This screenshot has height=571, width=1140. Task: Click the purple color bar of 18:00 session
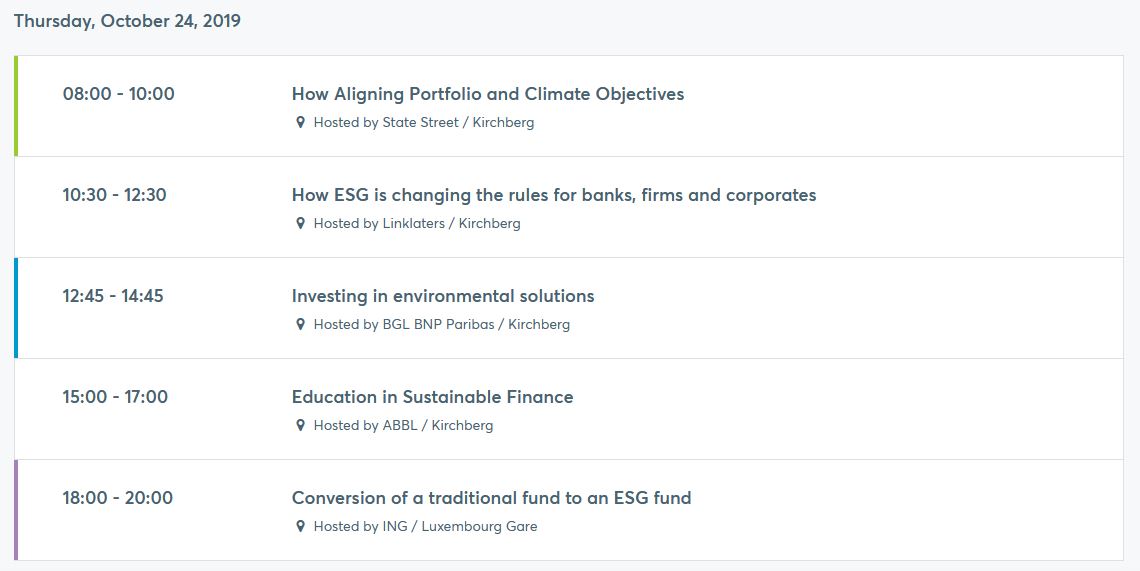pos(16,510)
